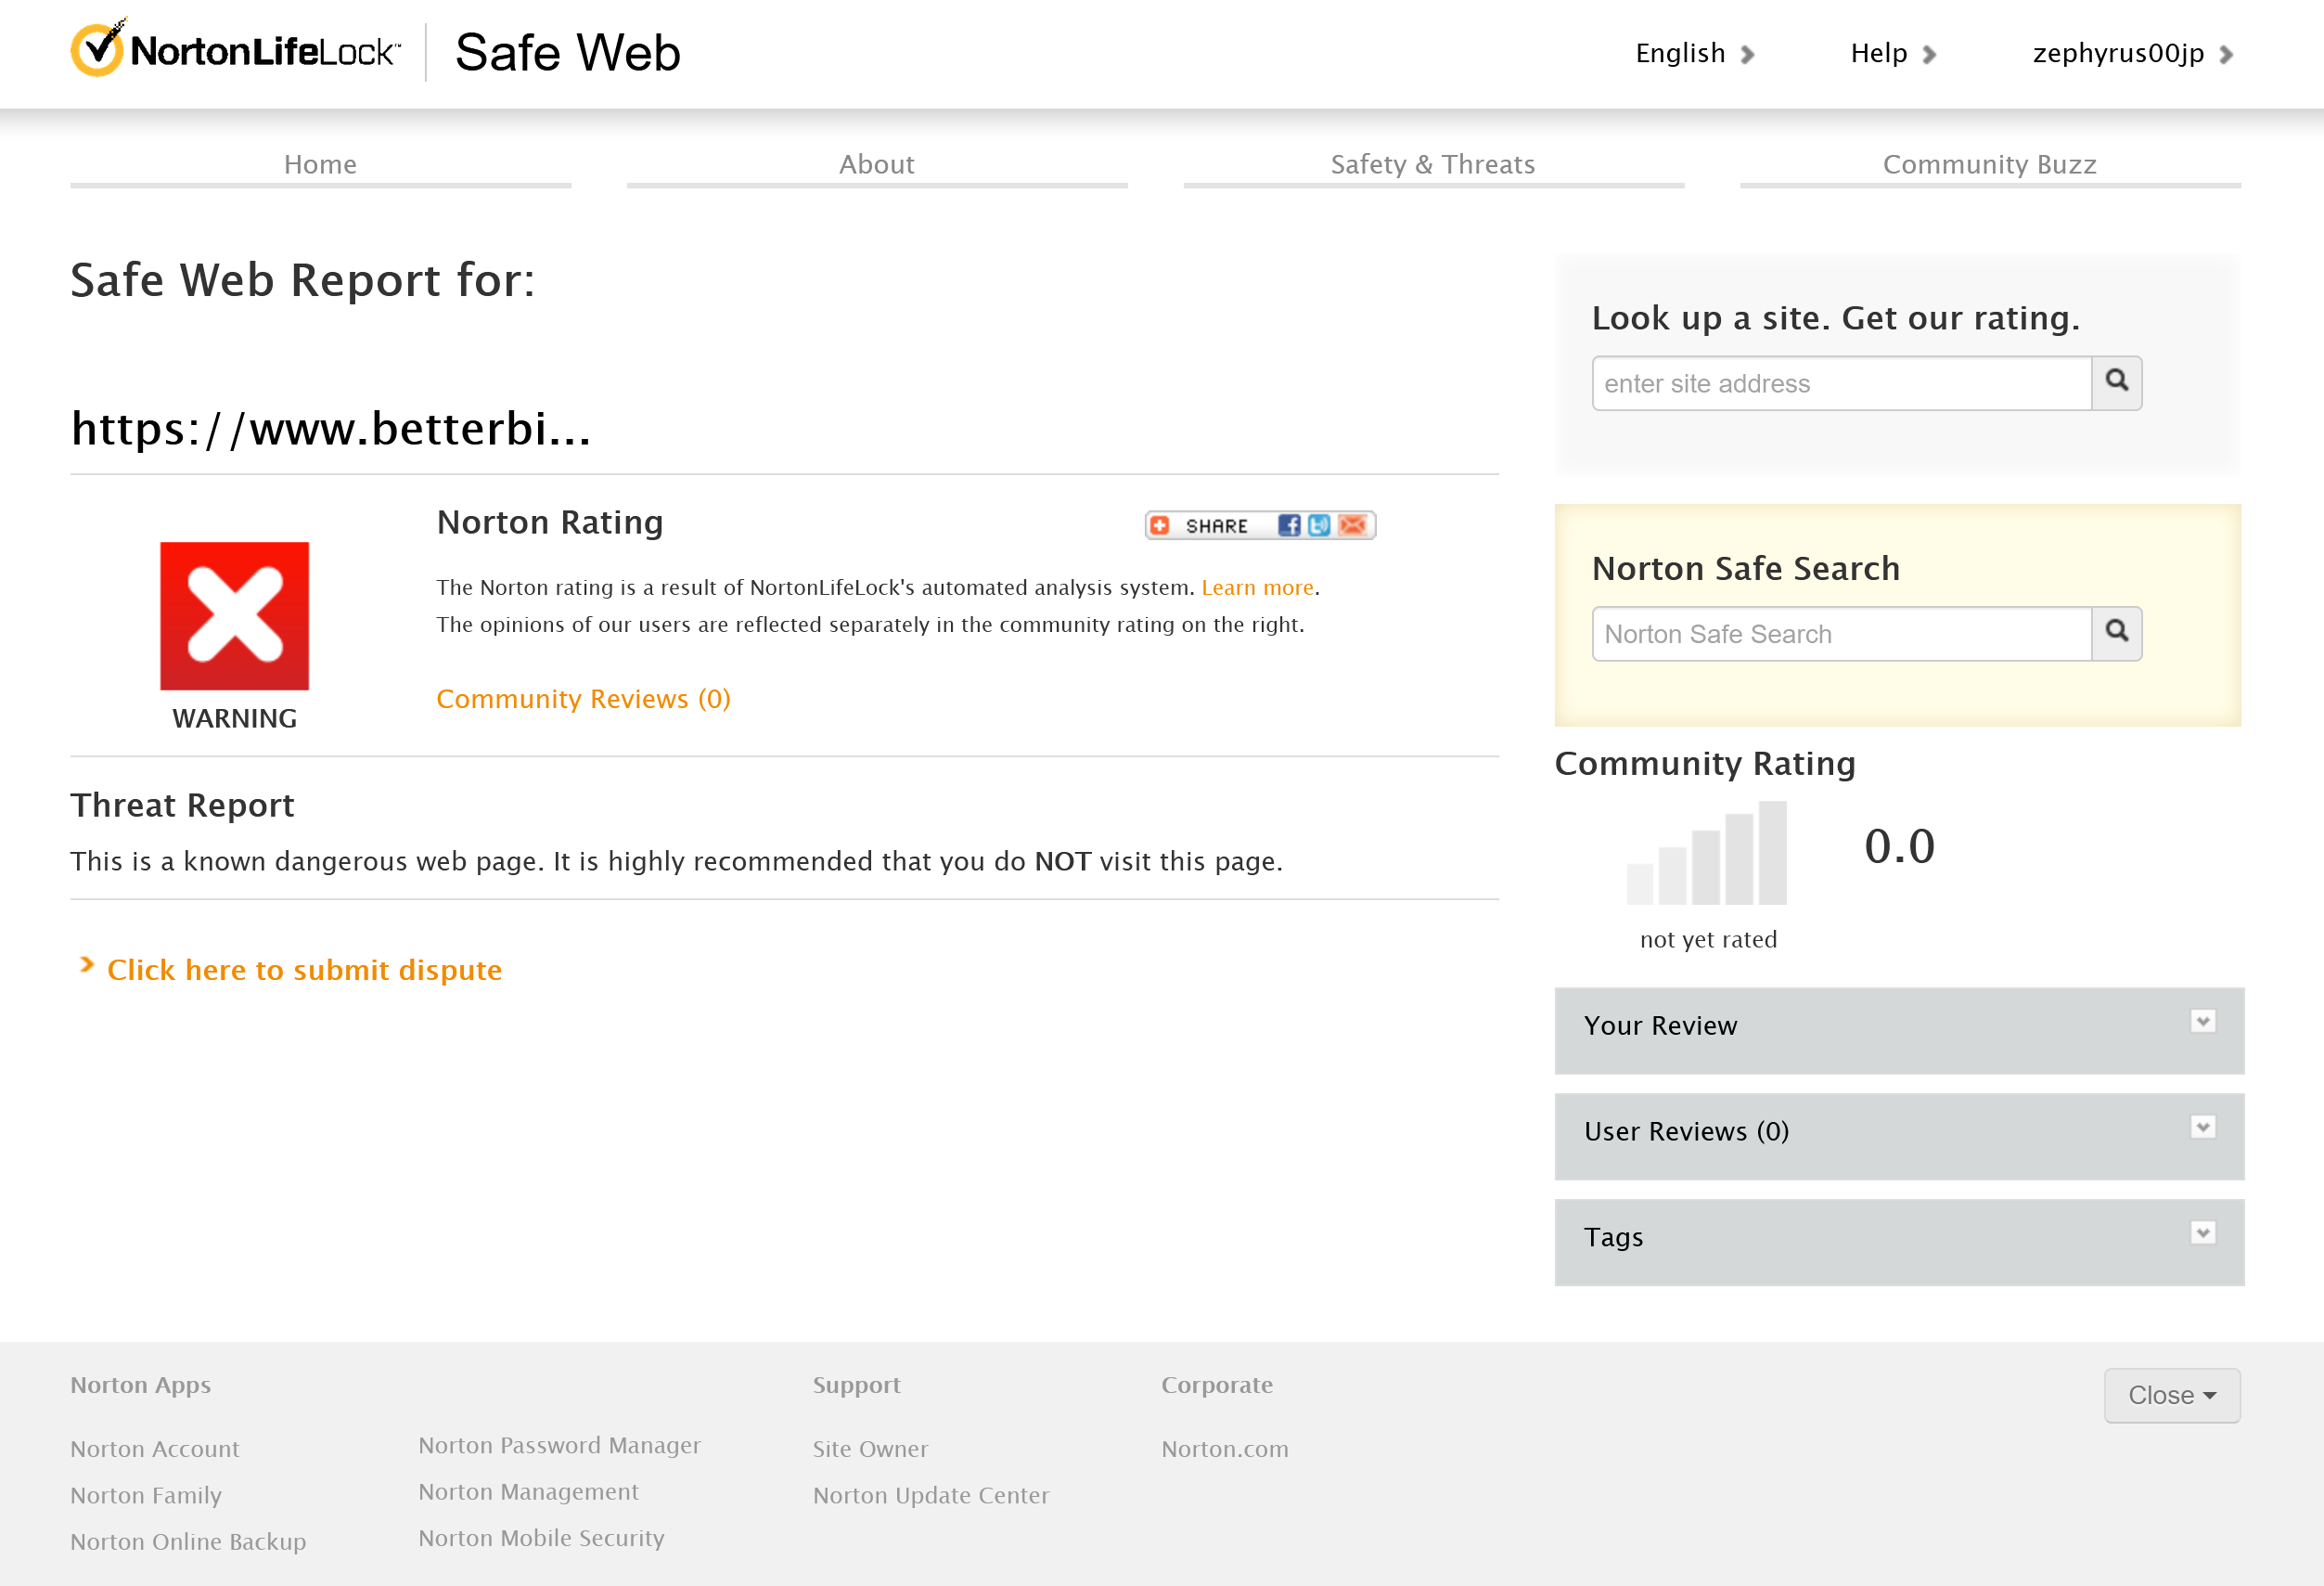Click the Norton Safe Search magnifier icon
Viewport: 2324px width, 1586px height.
point(2116,633)
